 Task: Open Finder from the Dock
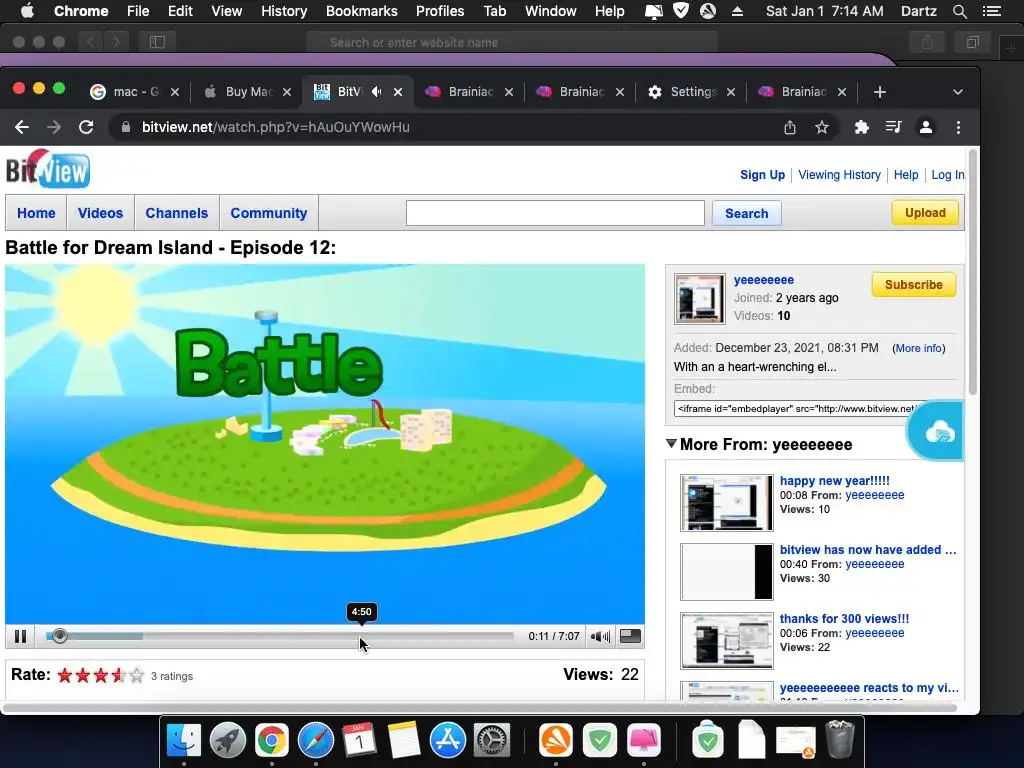[184, 740]
